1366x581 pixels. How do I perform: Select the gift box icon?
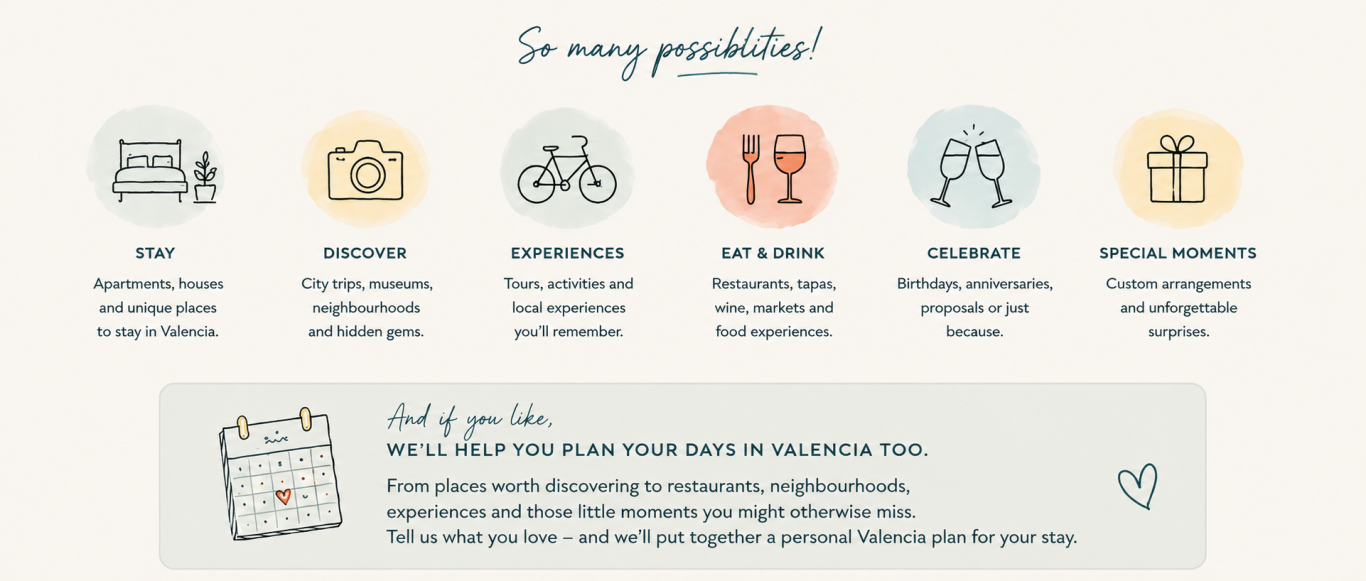[x=1177, y=169]
